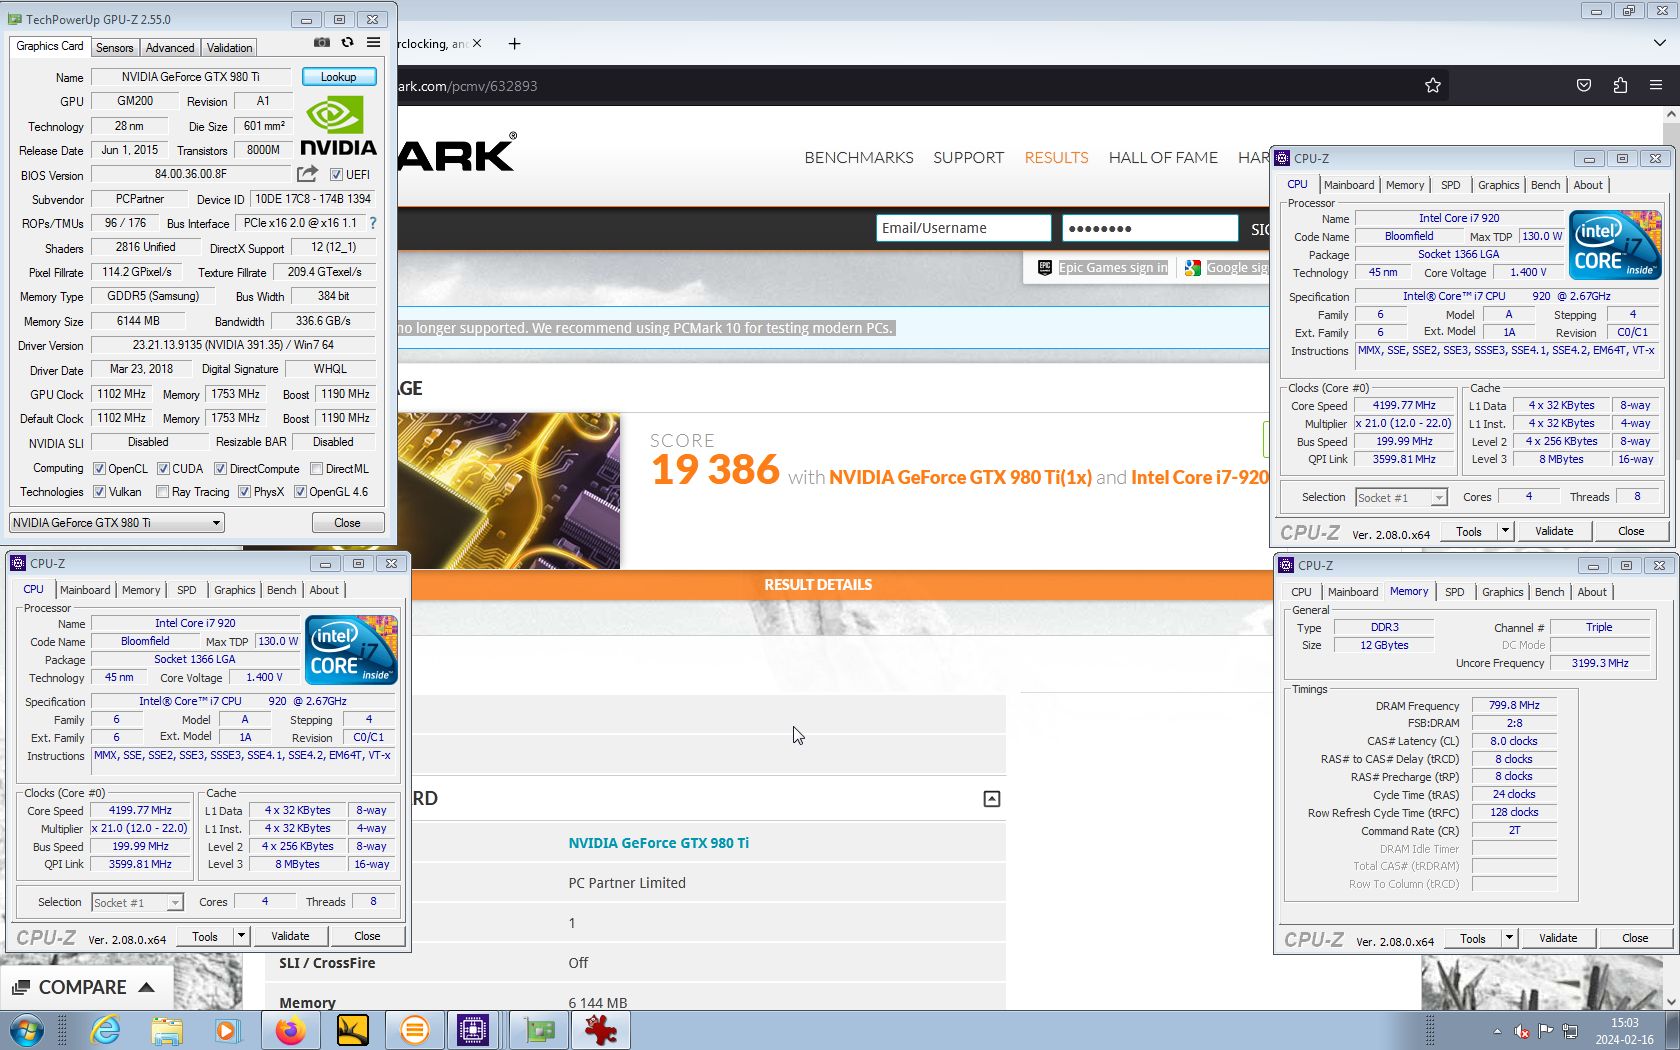
Task: Close the current browser tab
Action: (x=477, y=44)
